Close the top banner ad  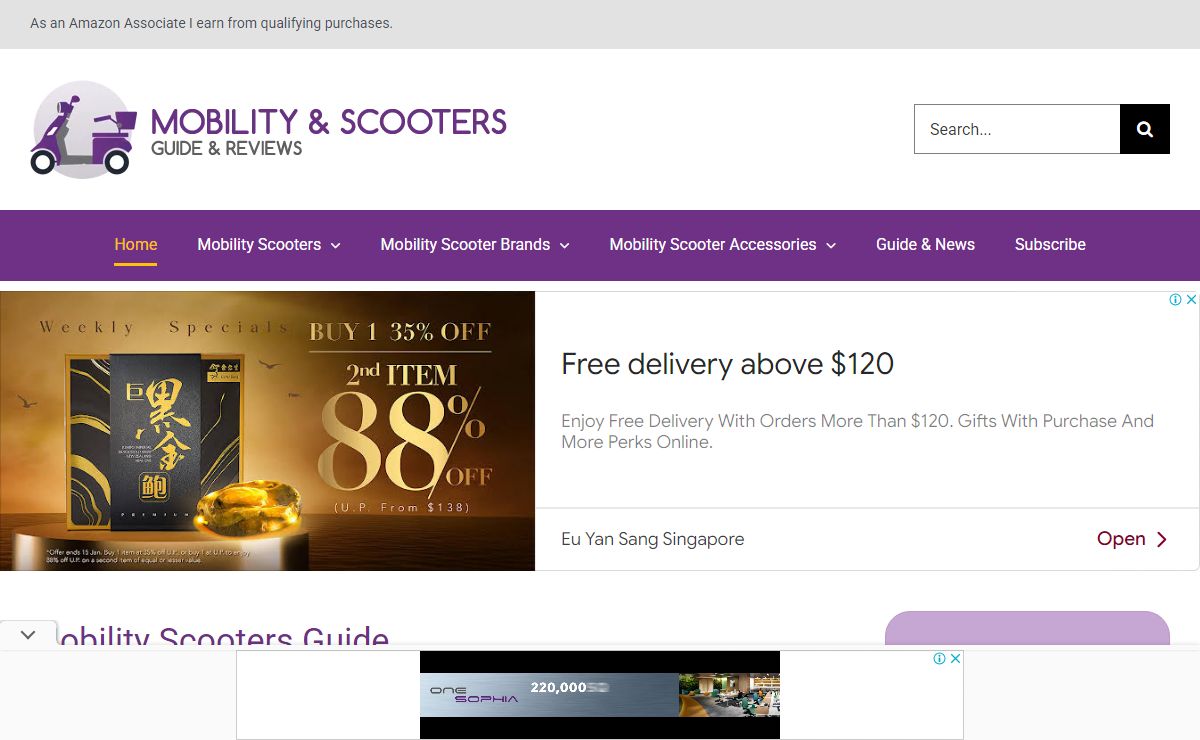[x=1191, y=300]
